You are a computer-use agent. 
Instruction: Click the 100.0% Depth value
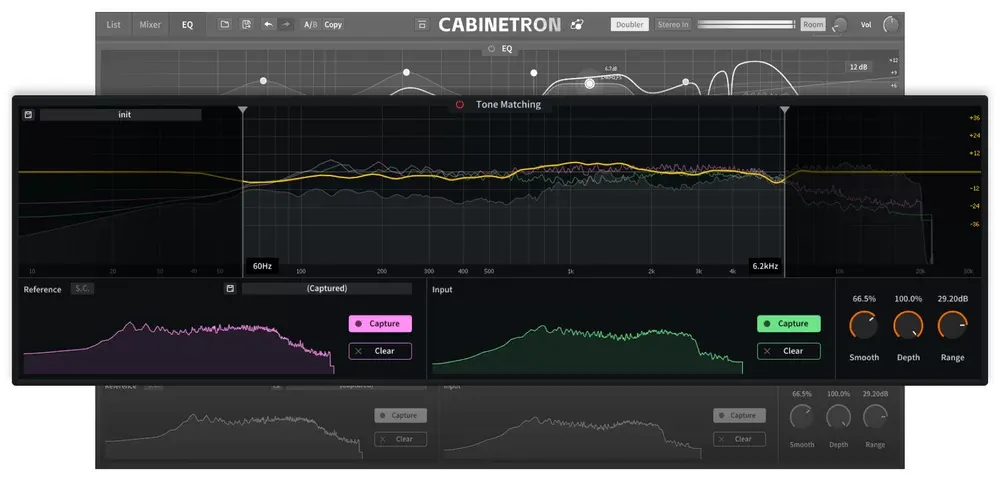tap(908, 299)
